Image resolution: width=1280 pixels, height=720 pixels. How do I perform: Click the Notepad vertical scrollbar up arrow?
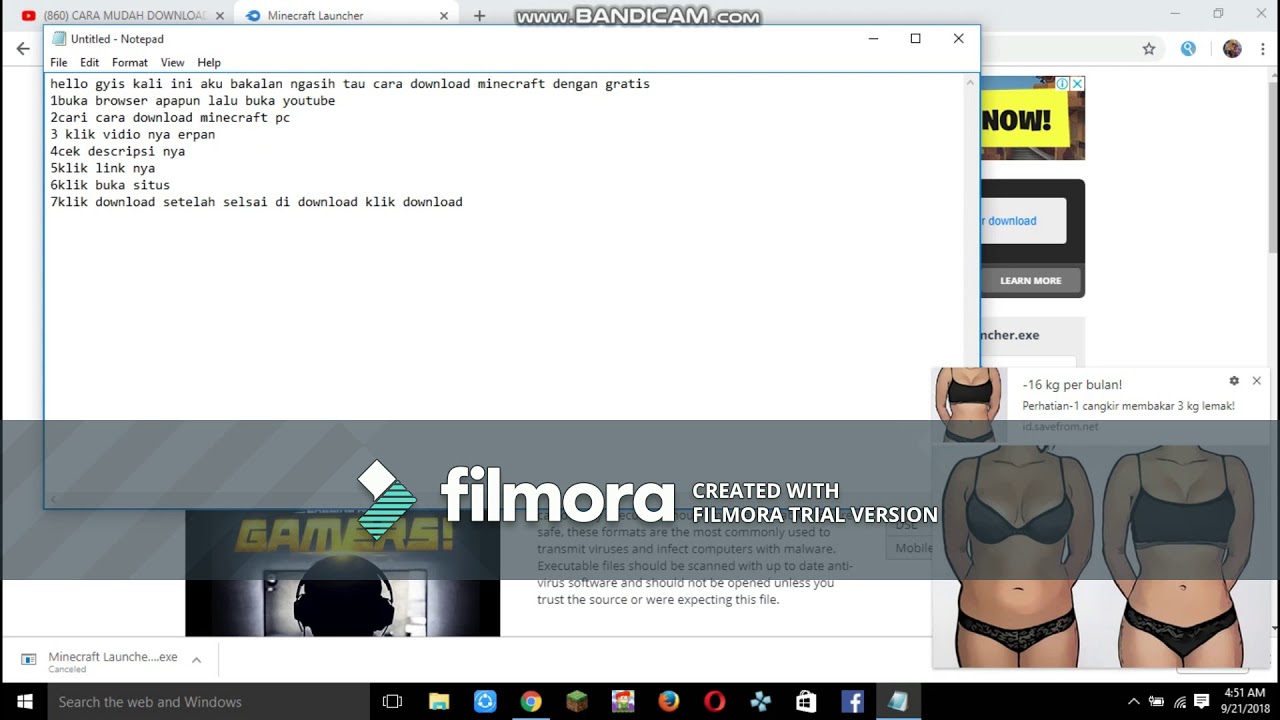click(969, 83)
